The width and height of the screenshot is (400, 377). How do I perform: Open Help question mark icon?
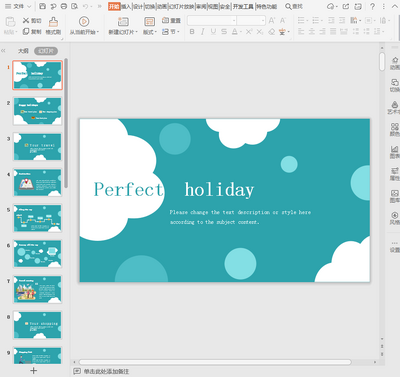(x=372, y=6)
